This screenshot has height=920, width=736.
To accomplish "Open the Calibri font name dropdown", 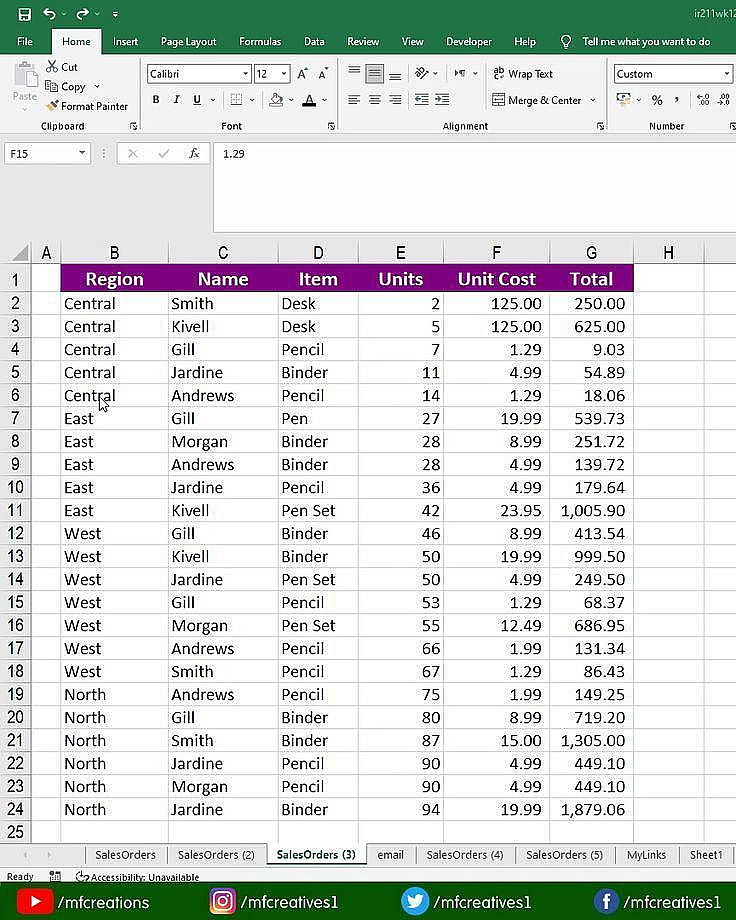I will (x=245, y=74).
